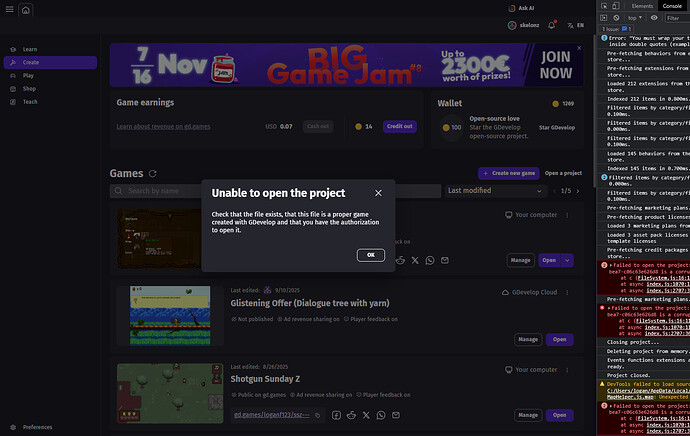Close the Unable to open dialog with X

(378, 193)
